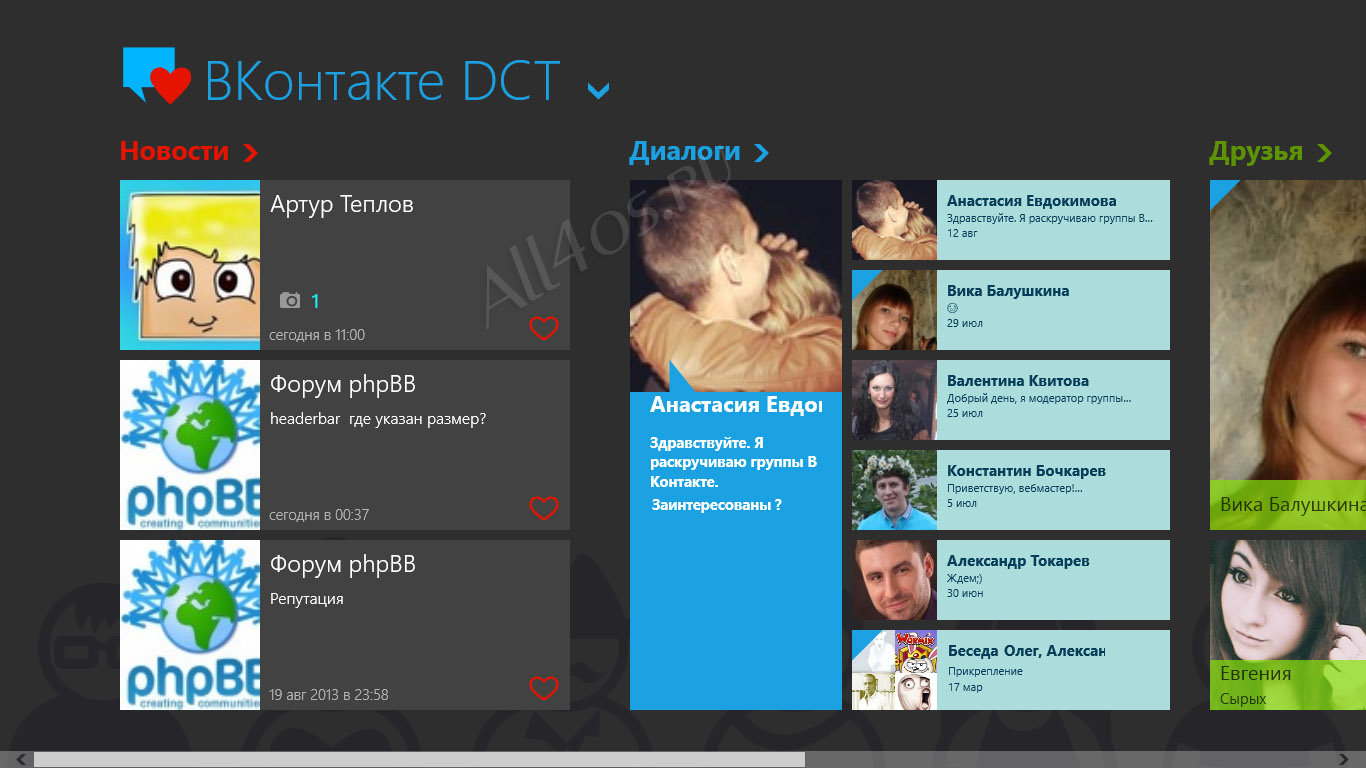Open the dropdown arrow next to ВКонтакте DCT

click(x=598, y=91)
